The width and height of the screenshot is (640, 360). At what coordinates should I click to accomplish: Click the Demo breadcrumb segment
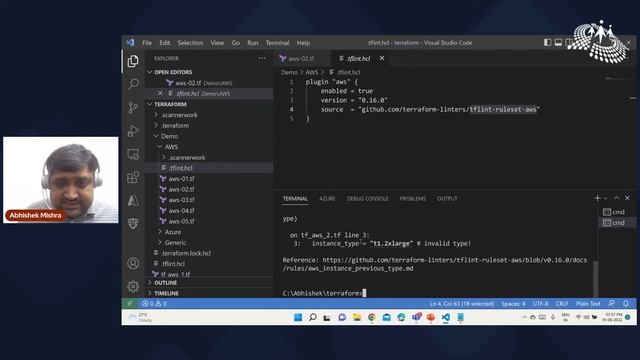point(289,72)
